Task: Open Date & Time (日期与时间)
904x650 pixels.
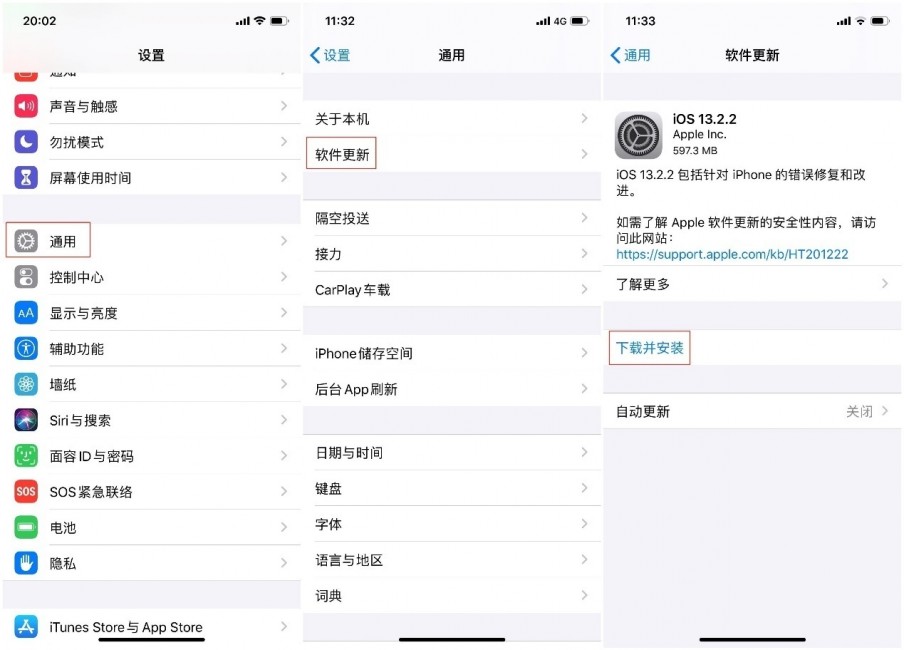Action: [451, 453]
